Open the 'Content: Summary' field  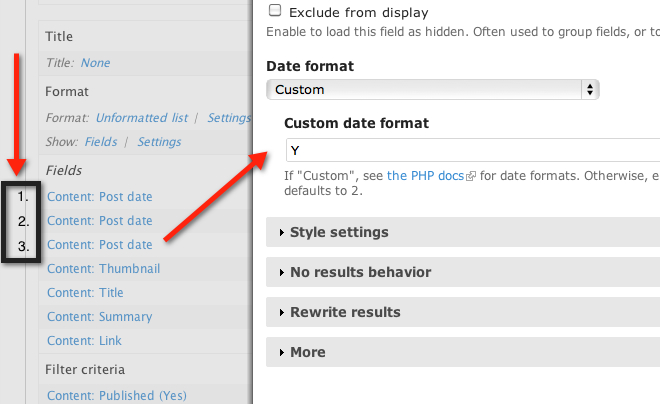[100, 317]
